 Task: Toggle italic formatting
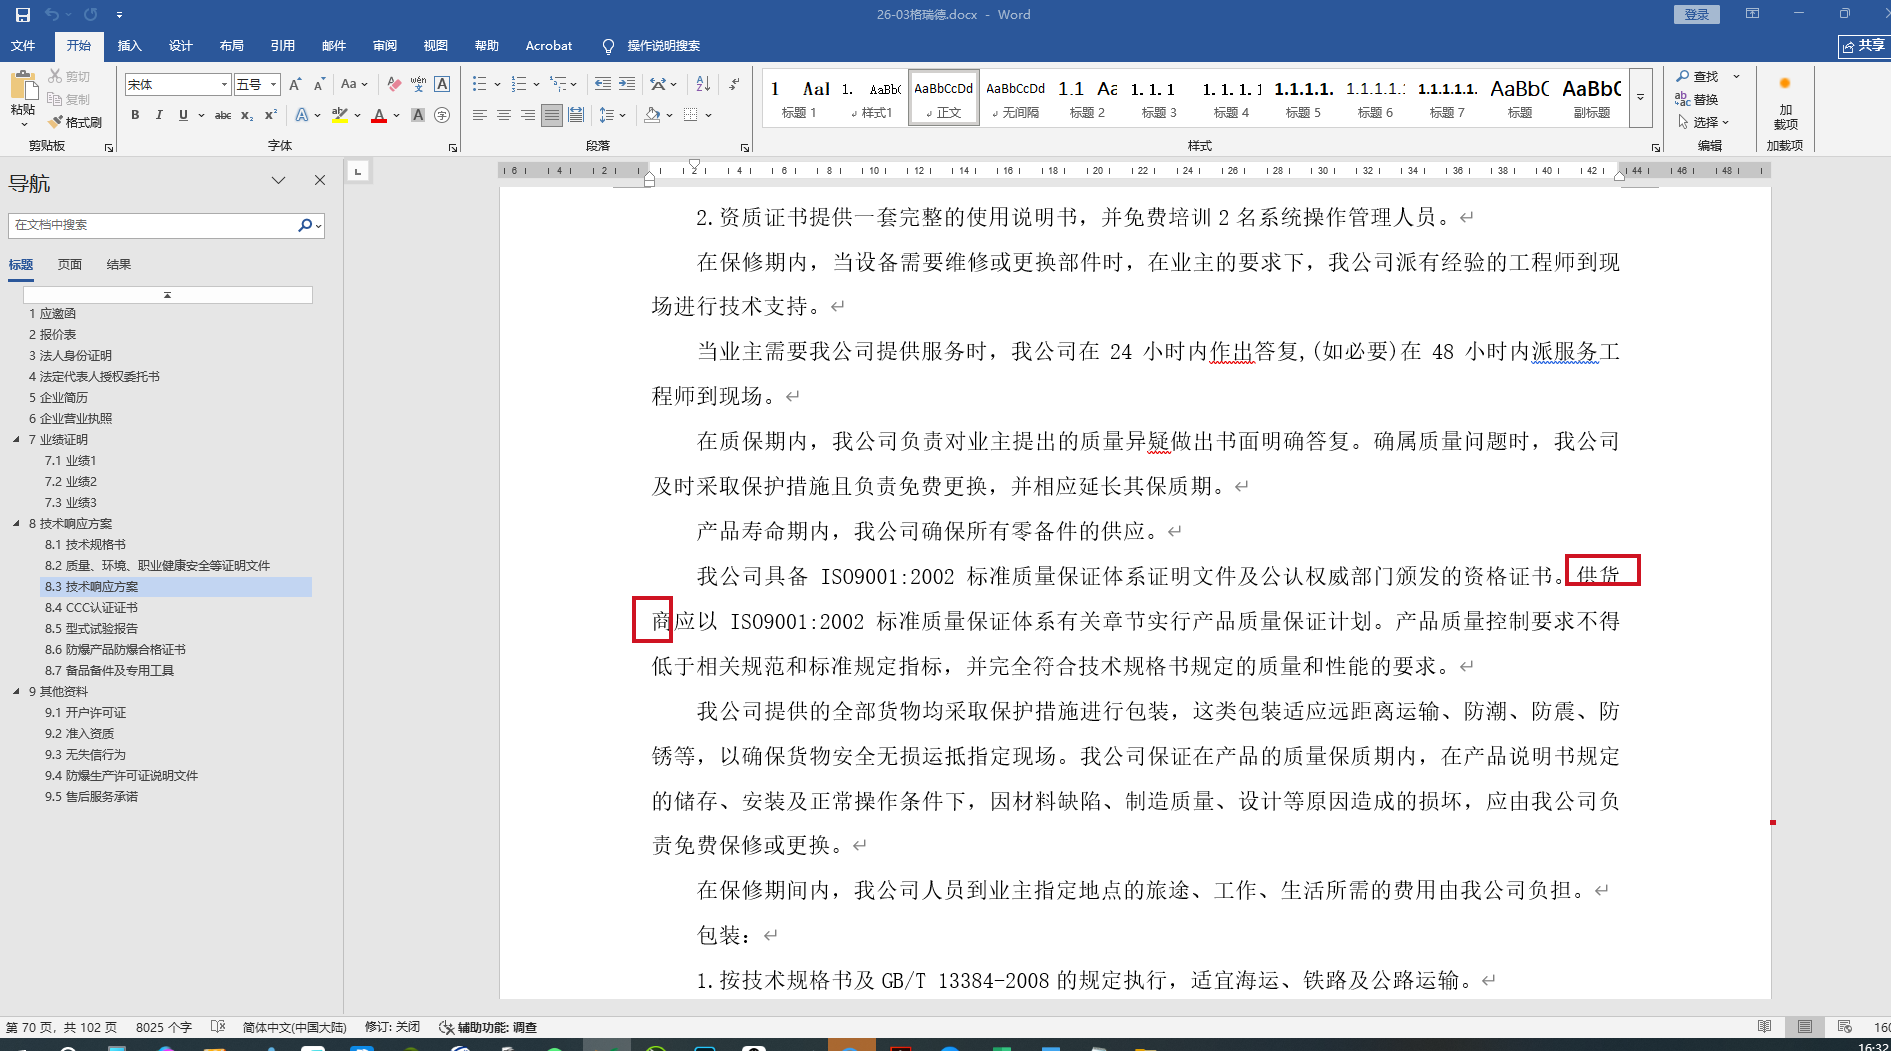click(159, 116)
